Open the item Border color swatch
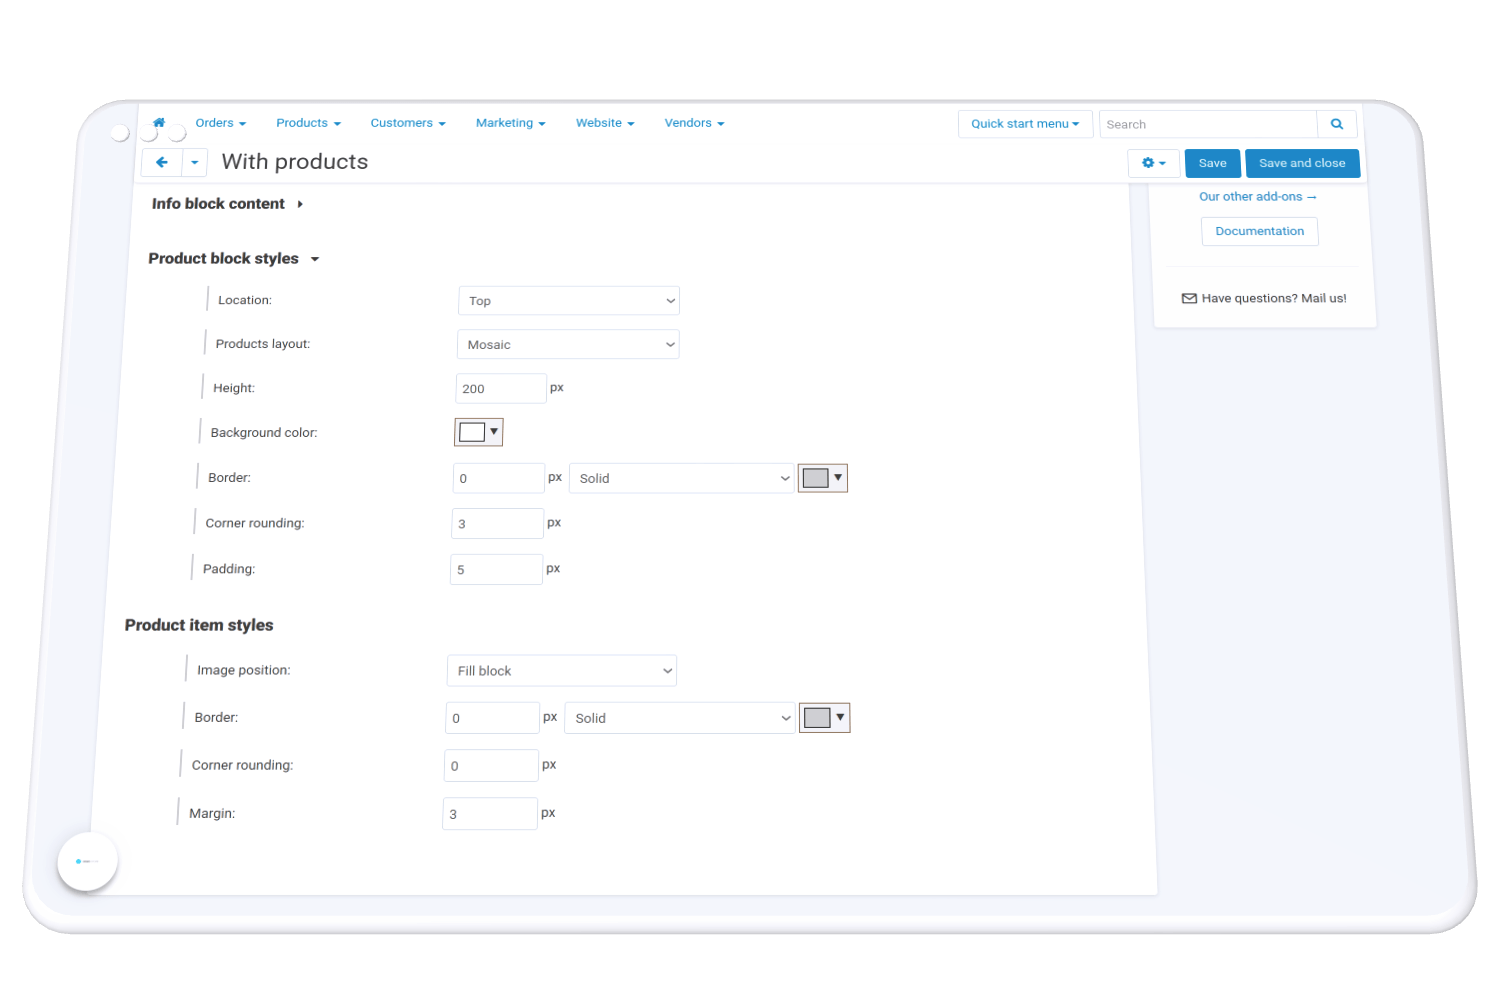 (x=825, y=718)
